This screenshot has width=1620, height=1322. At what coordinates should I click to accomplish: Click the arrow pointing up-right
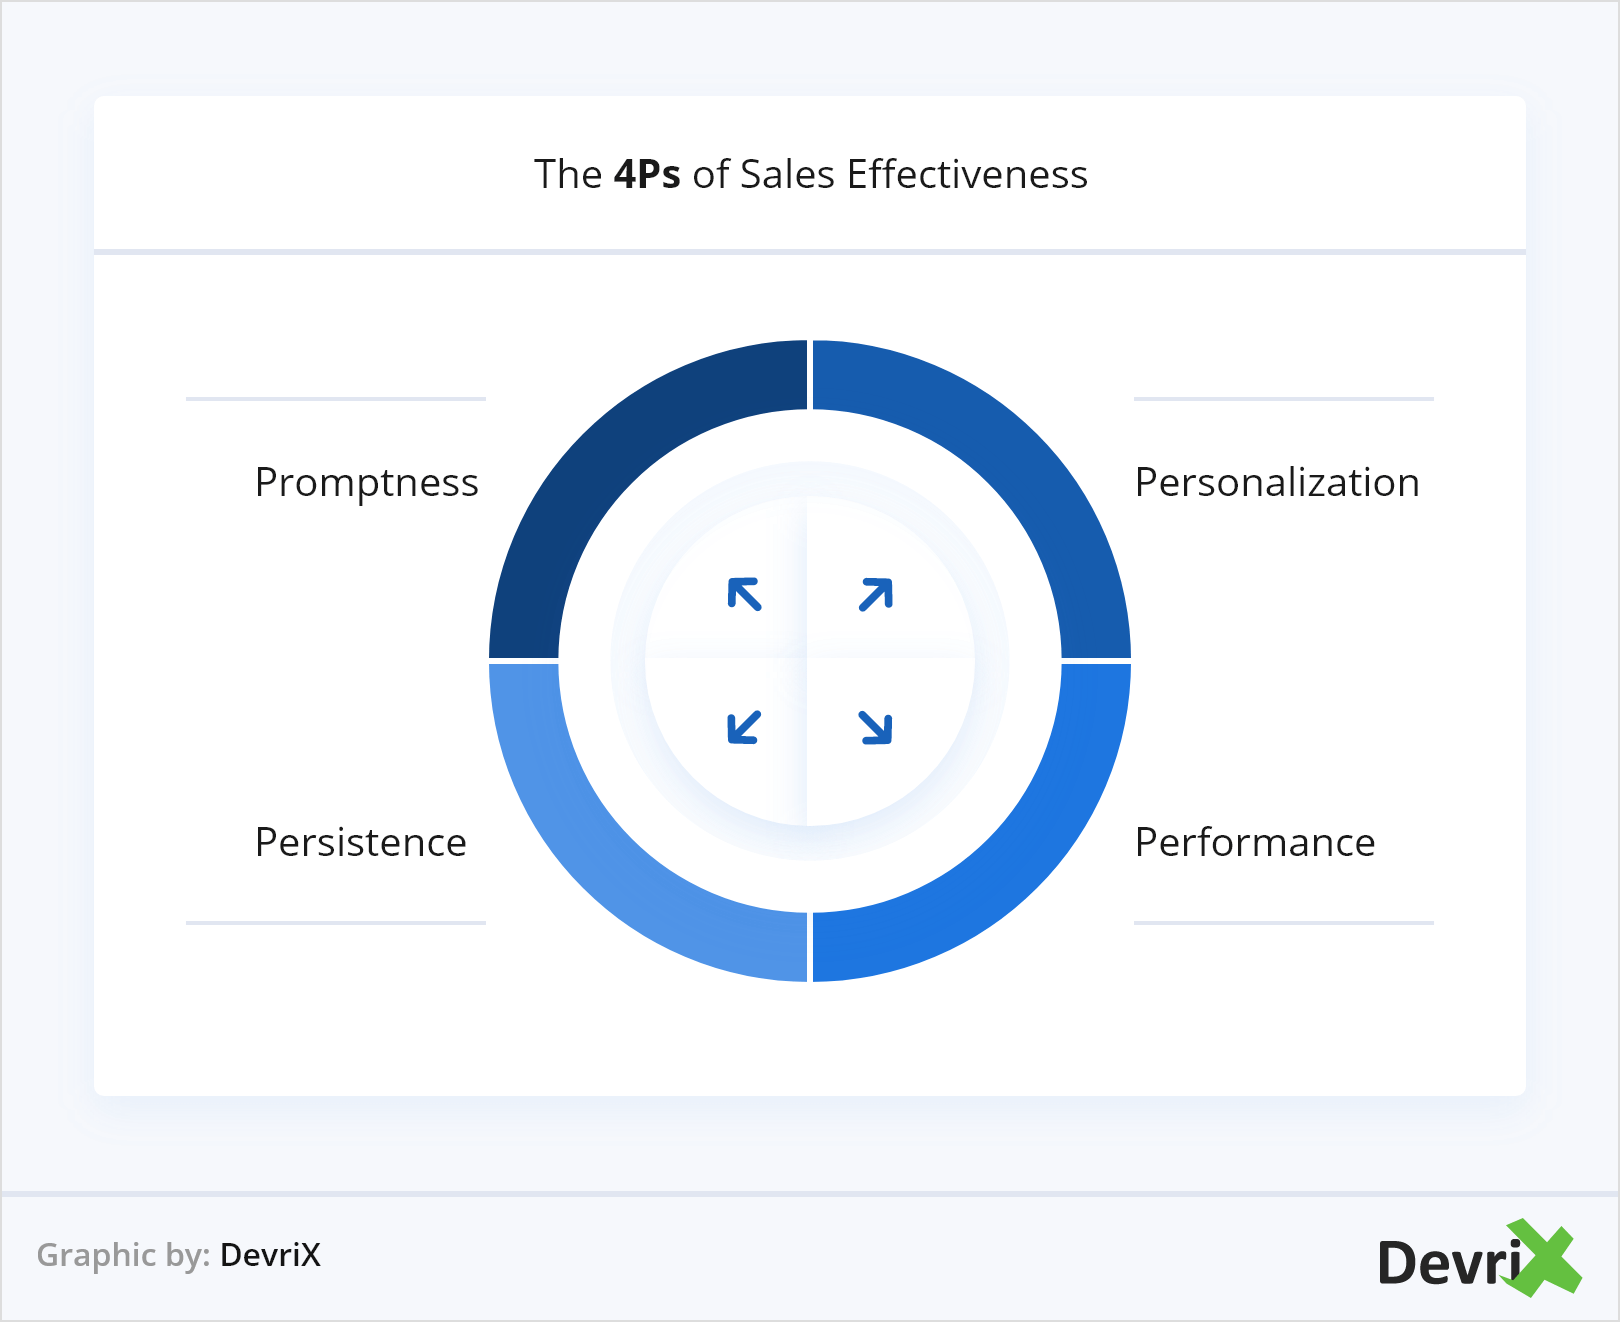(x=876, y=594)
